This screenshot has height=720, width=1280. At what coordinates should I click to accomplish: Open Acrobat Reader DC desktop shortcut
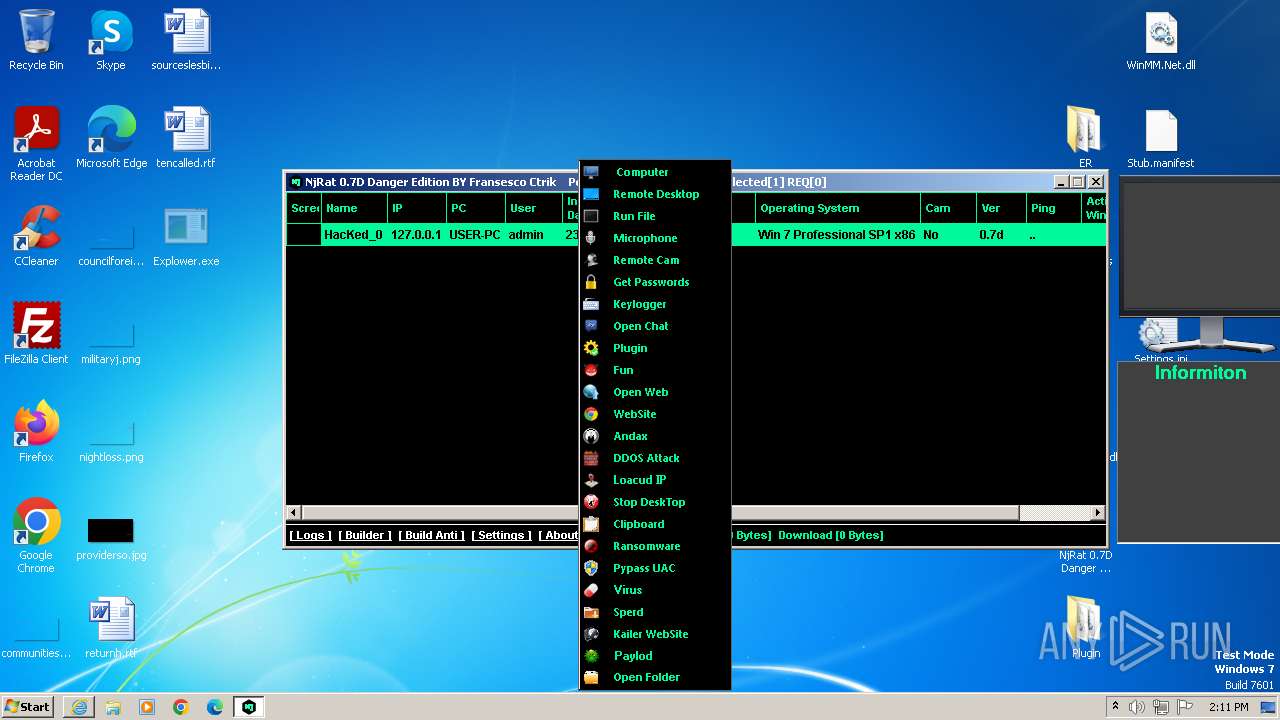tap(36, 144)
